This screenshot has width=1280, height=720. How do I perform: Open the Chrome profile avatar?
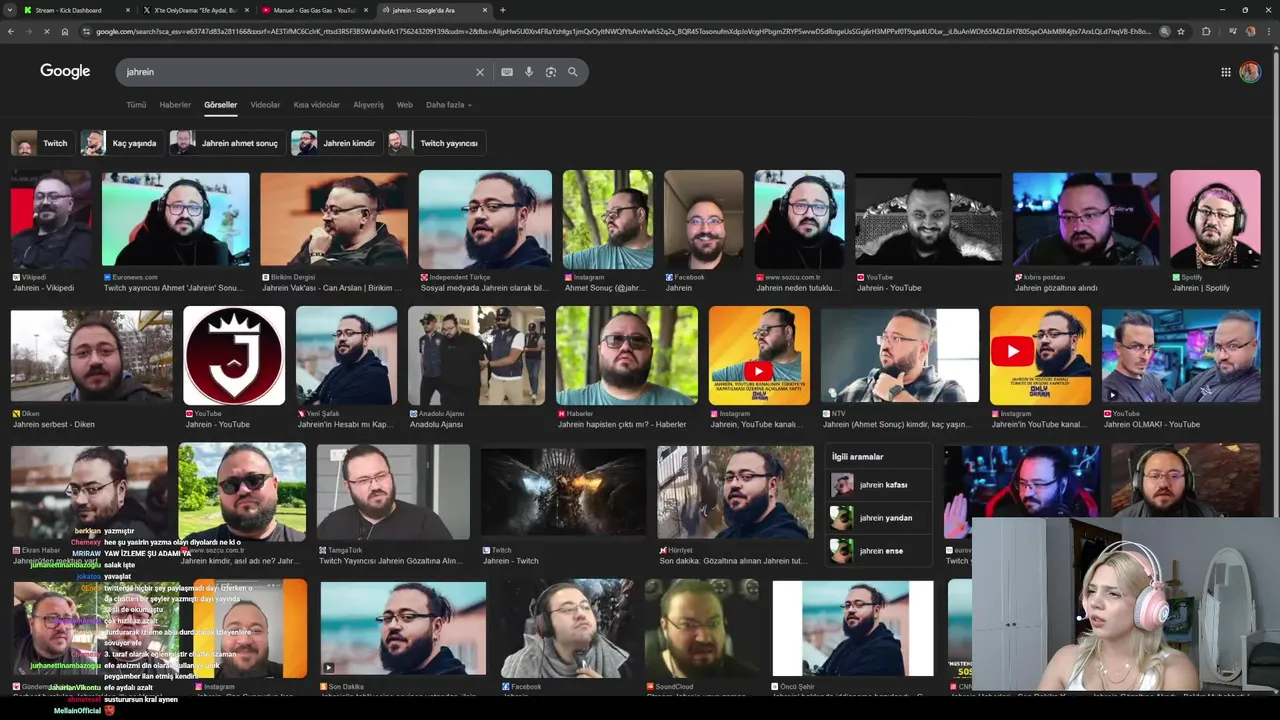click(1250, 31)
